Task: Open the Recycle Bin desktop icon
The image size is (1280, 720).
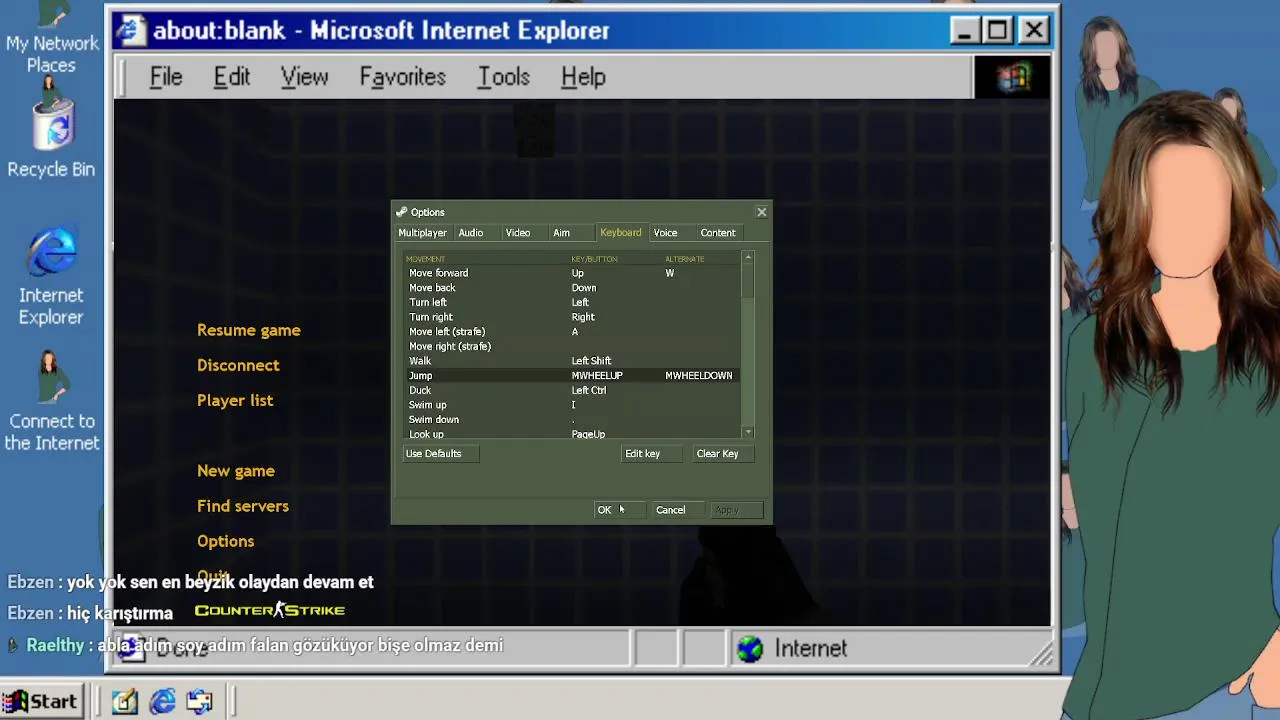Action: tap(50, 138)
